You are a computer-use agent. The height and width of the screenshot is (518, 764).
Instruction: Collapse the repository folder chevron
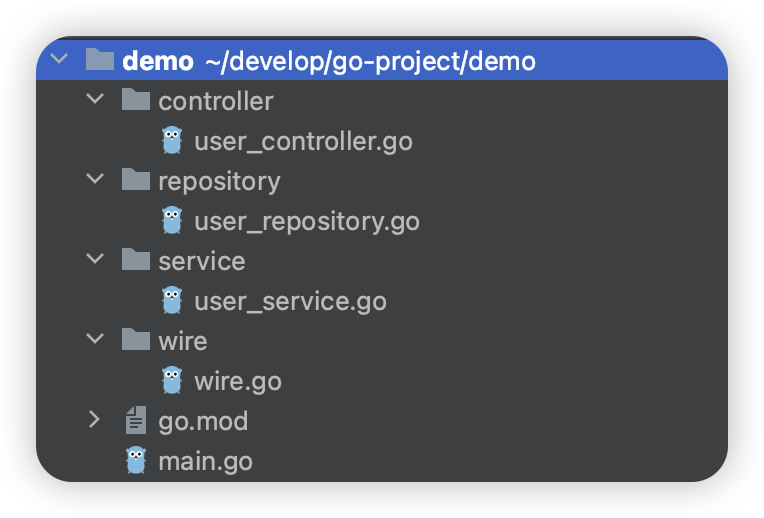coord(95,180)
